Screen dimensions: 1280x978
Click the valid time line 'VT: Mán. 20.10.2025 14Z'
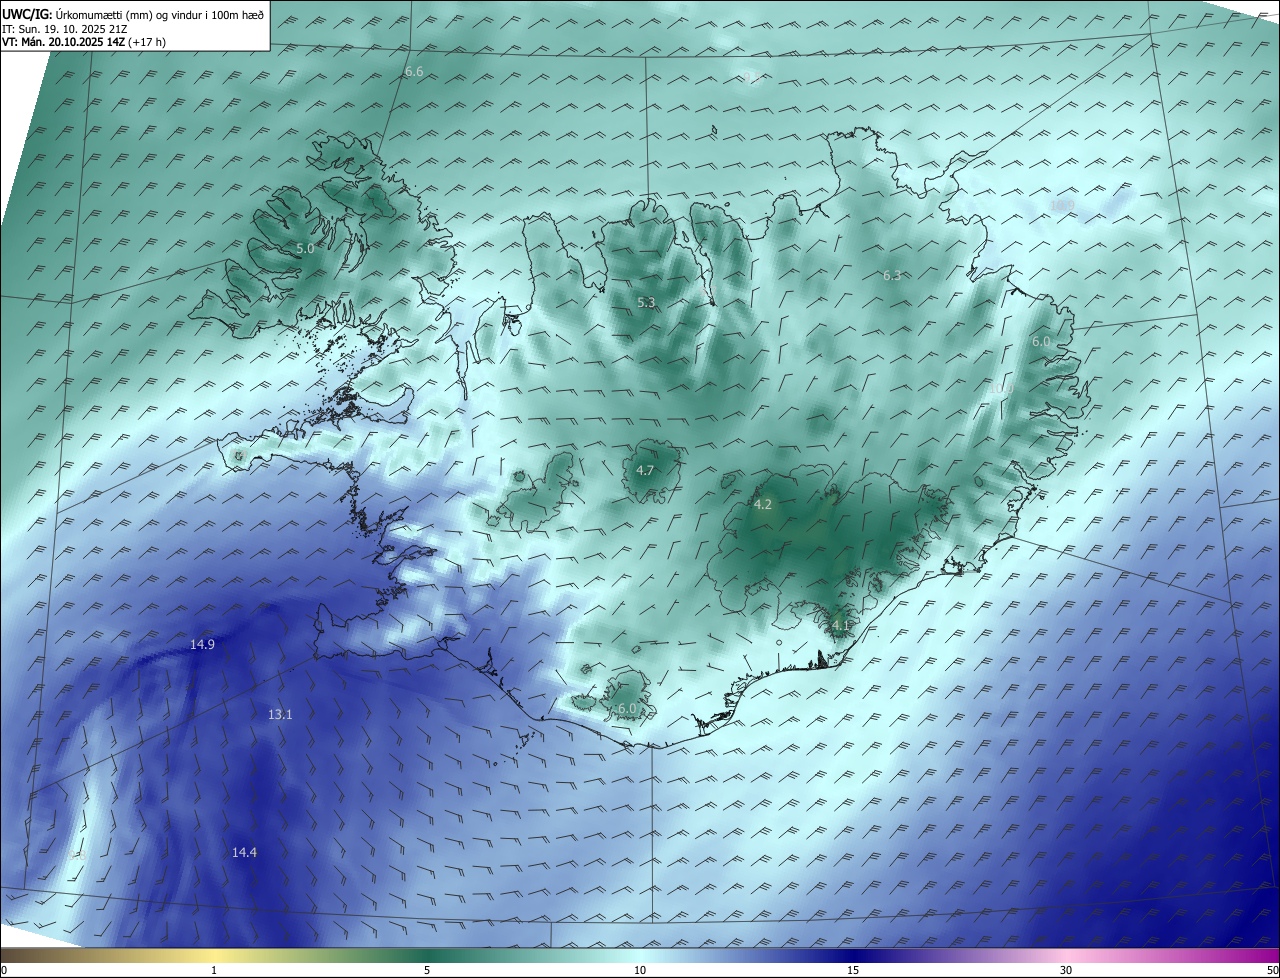pos(63,43)
